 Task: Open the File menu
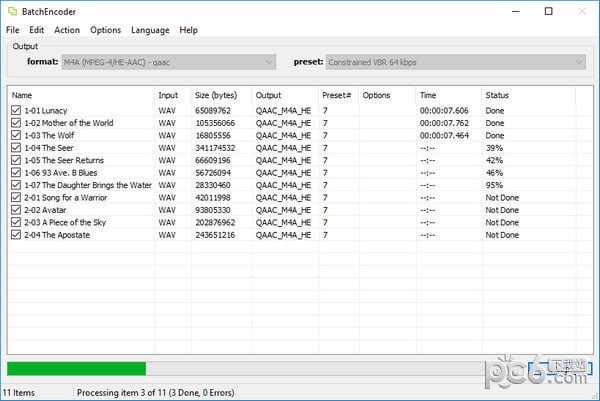coord(13,30)
